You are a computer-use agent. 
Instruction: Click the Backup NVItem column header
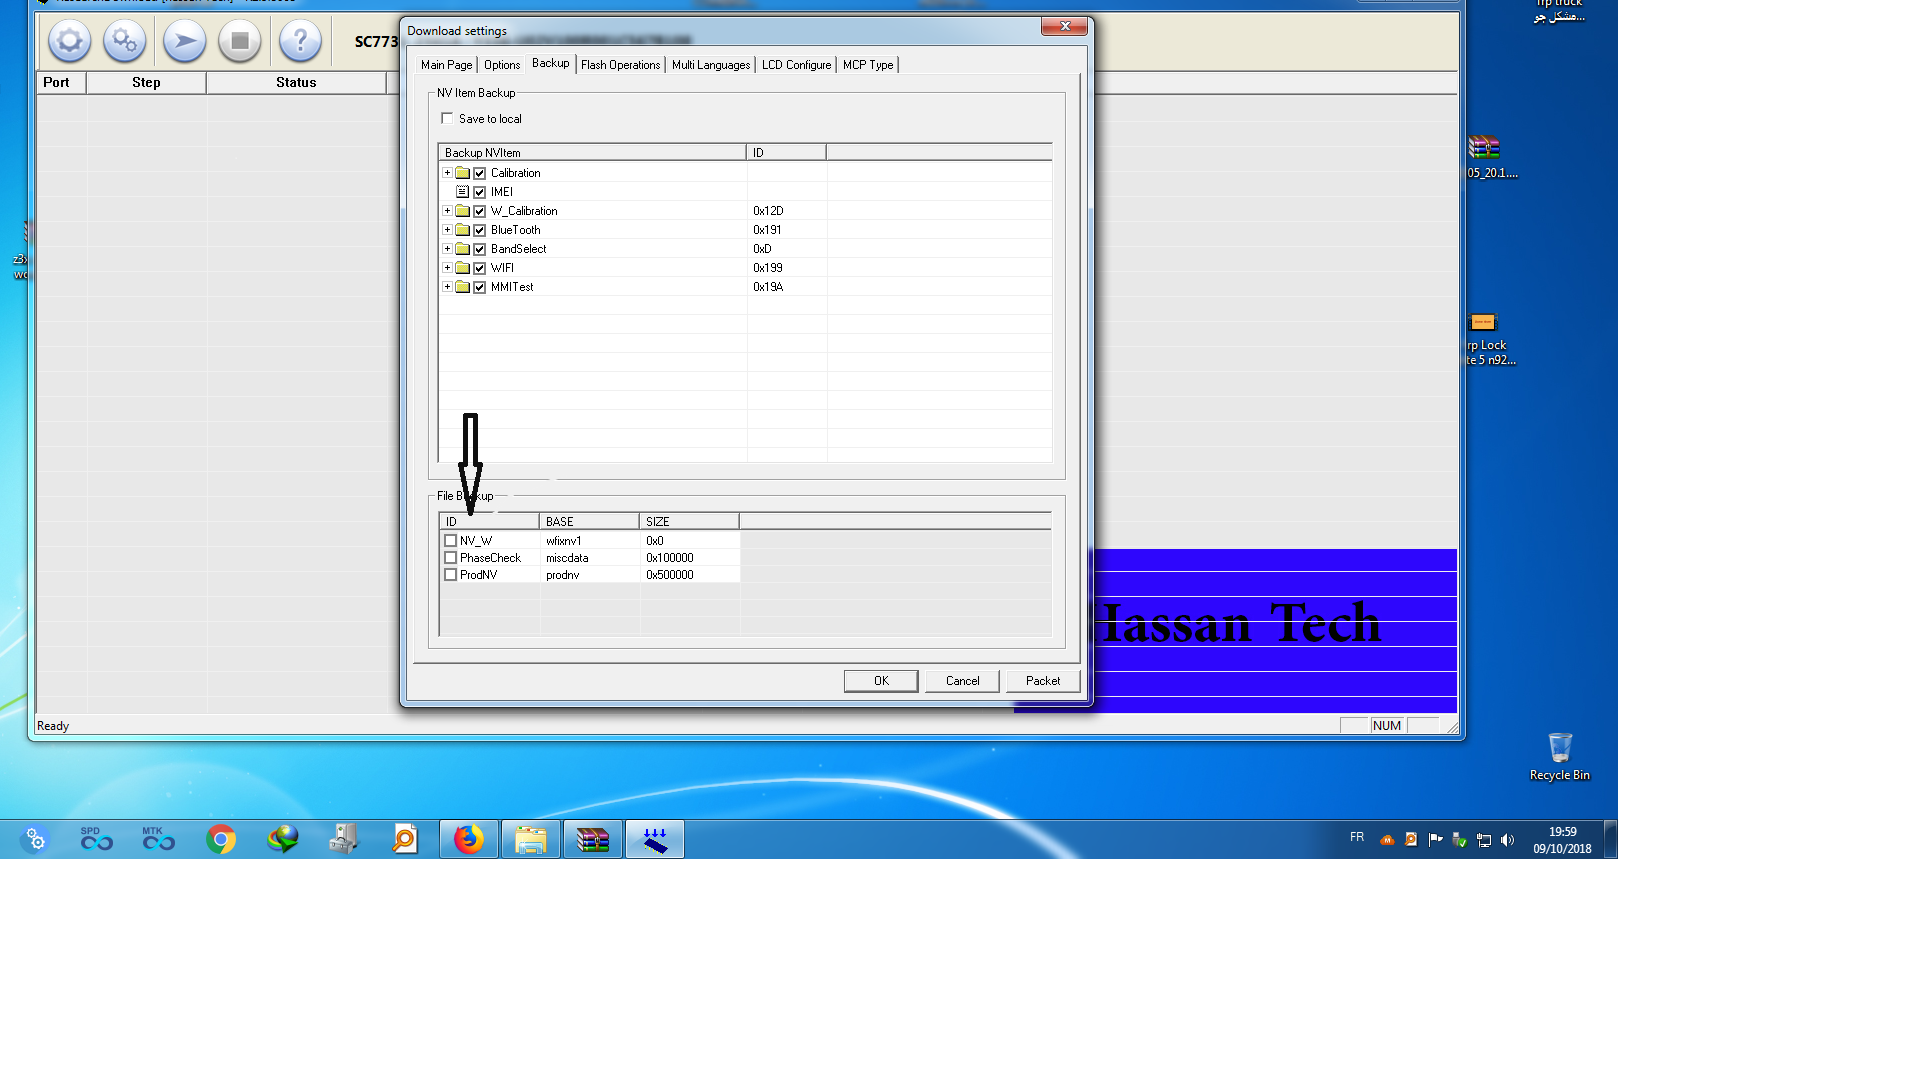tap(592, 153)
